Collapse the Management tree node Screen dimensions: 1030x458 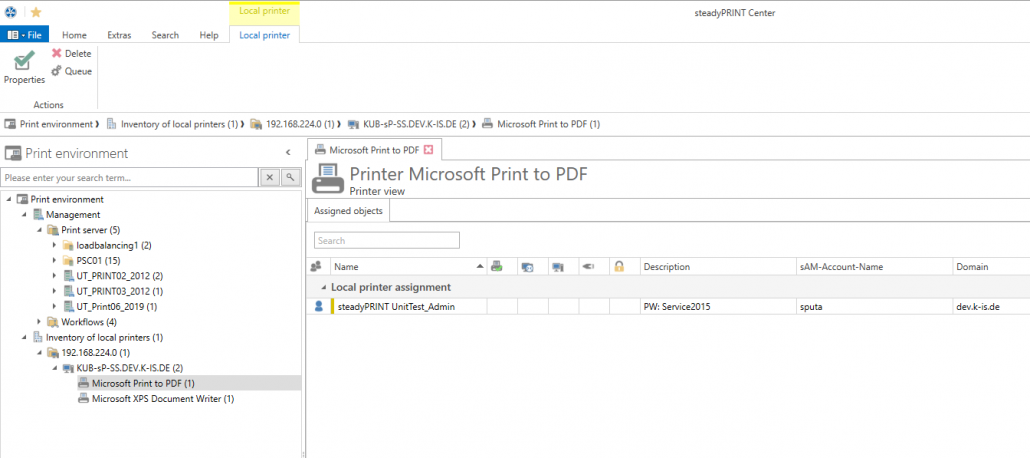(24, 214)
